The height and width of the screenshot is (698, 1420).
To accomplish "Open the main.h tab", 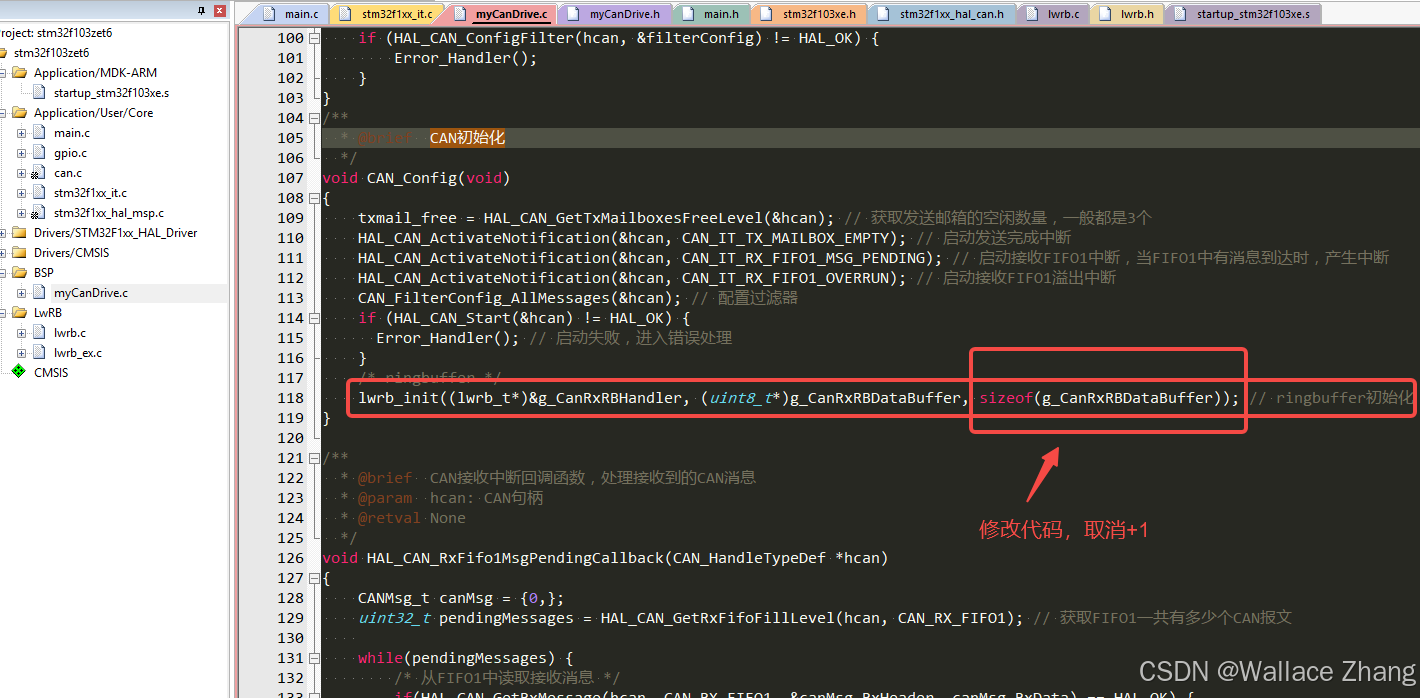I will pyautogui.click(x=711, y=14).
